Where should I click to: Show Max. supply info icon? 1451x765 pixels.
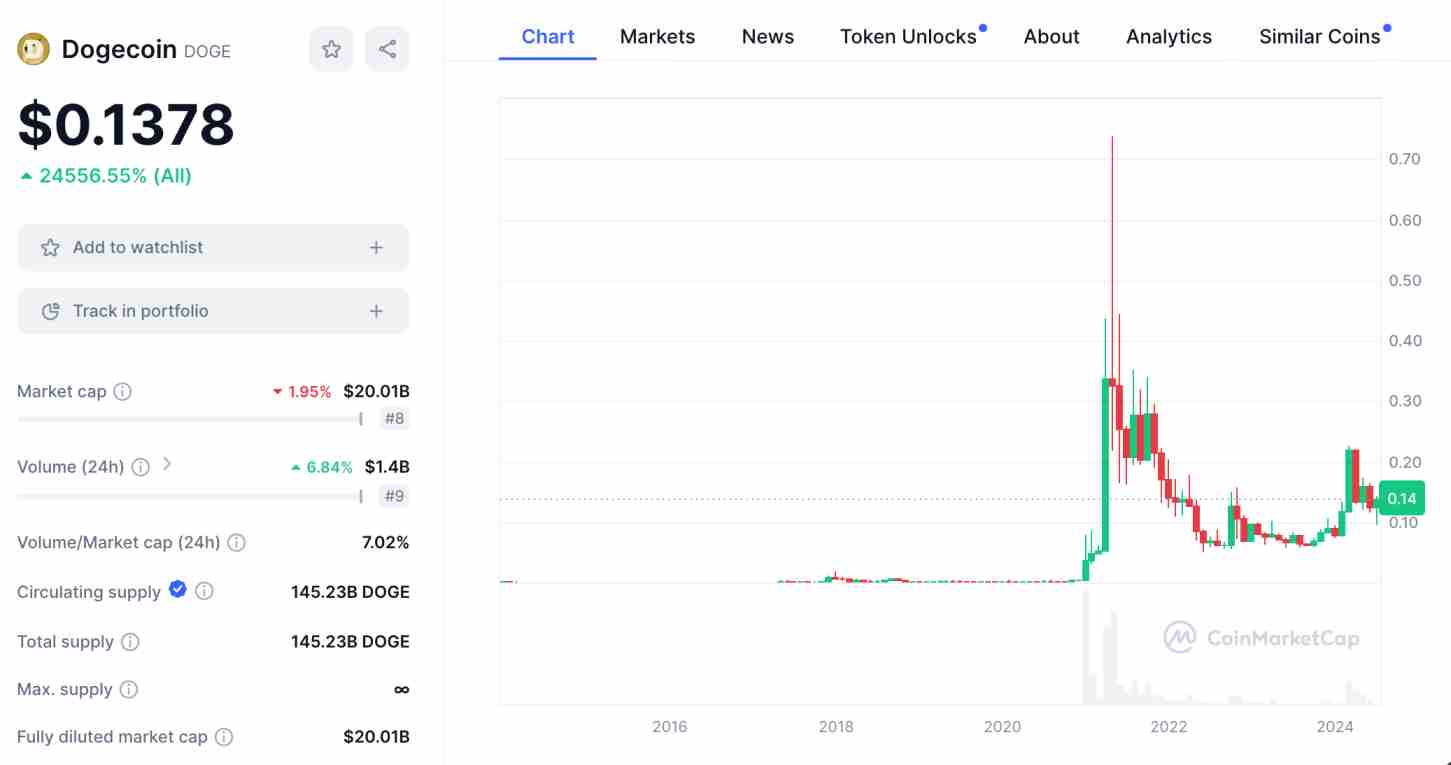coord(128,689)
